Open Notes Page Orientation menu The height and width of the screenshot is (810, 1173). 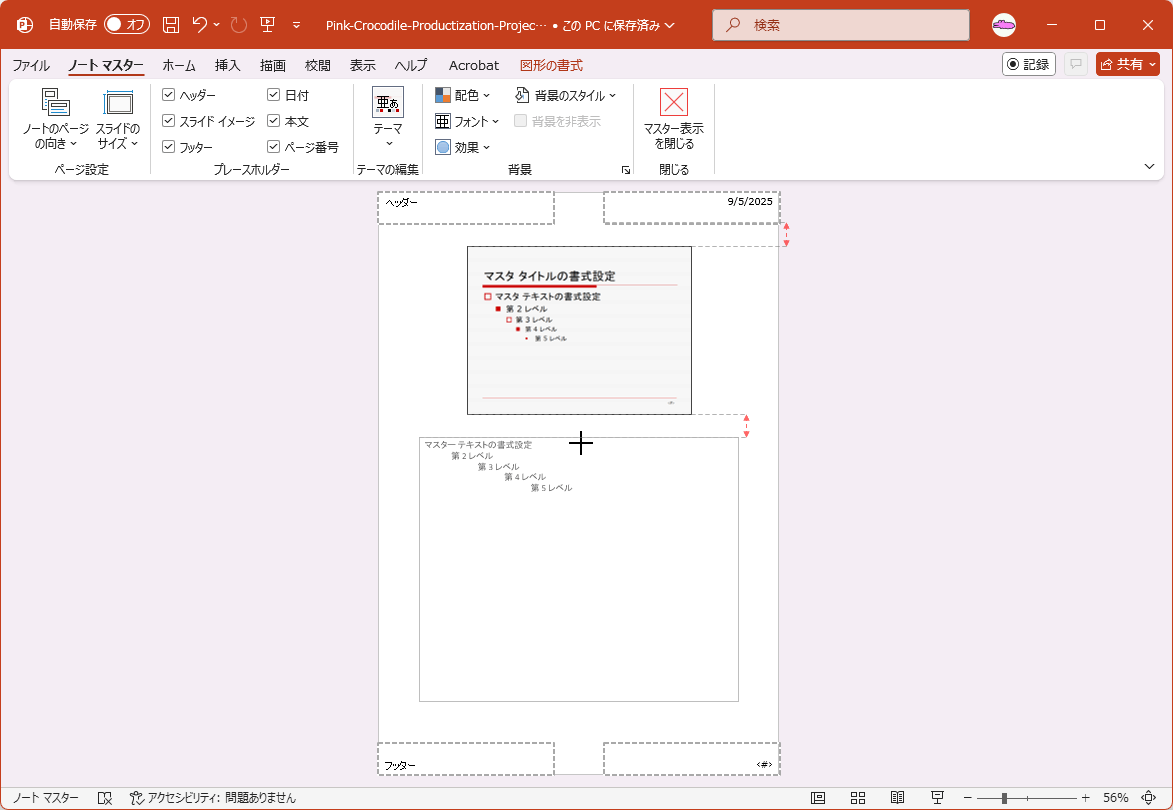(55, 120)
